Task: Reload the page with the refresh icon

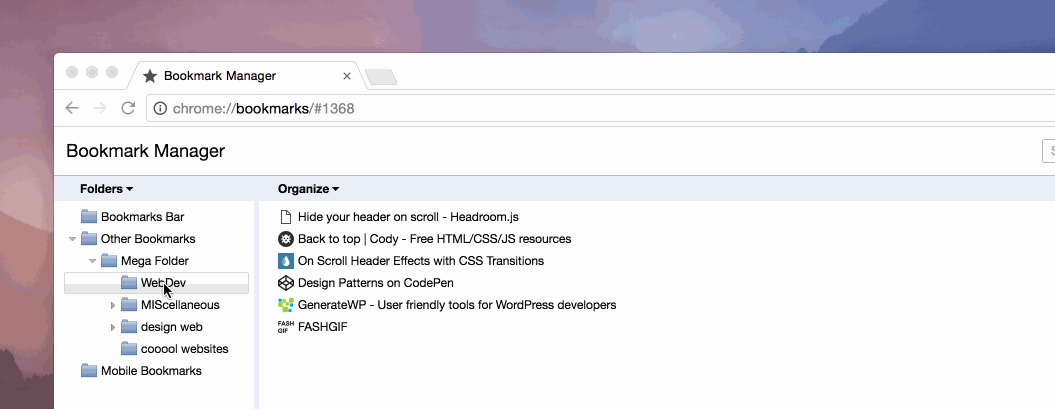Action: [128, 108]
